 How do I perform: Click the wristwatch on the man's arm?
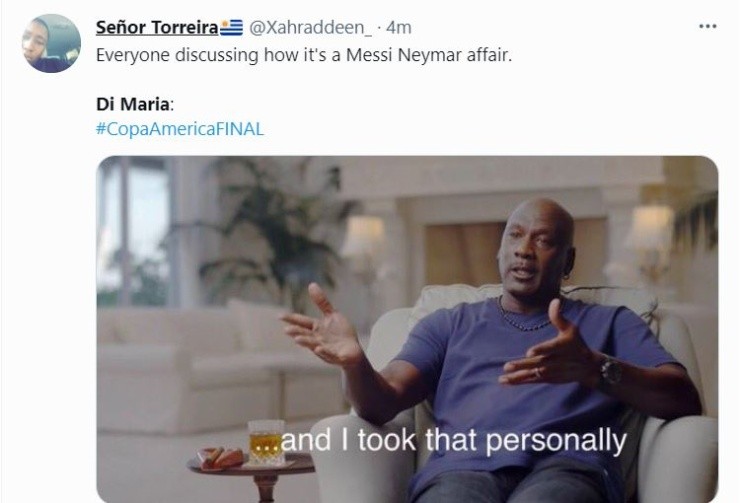tap(610, 372)
